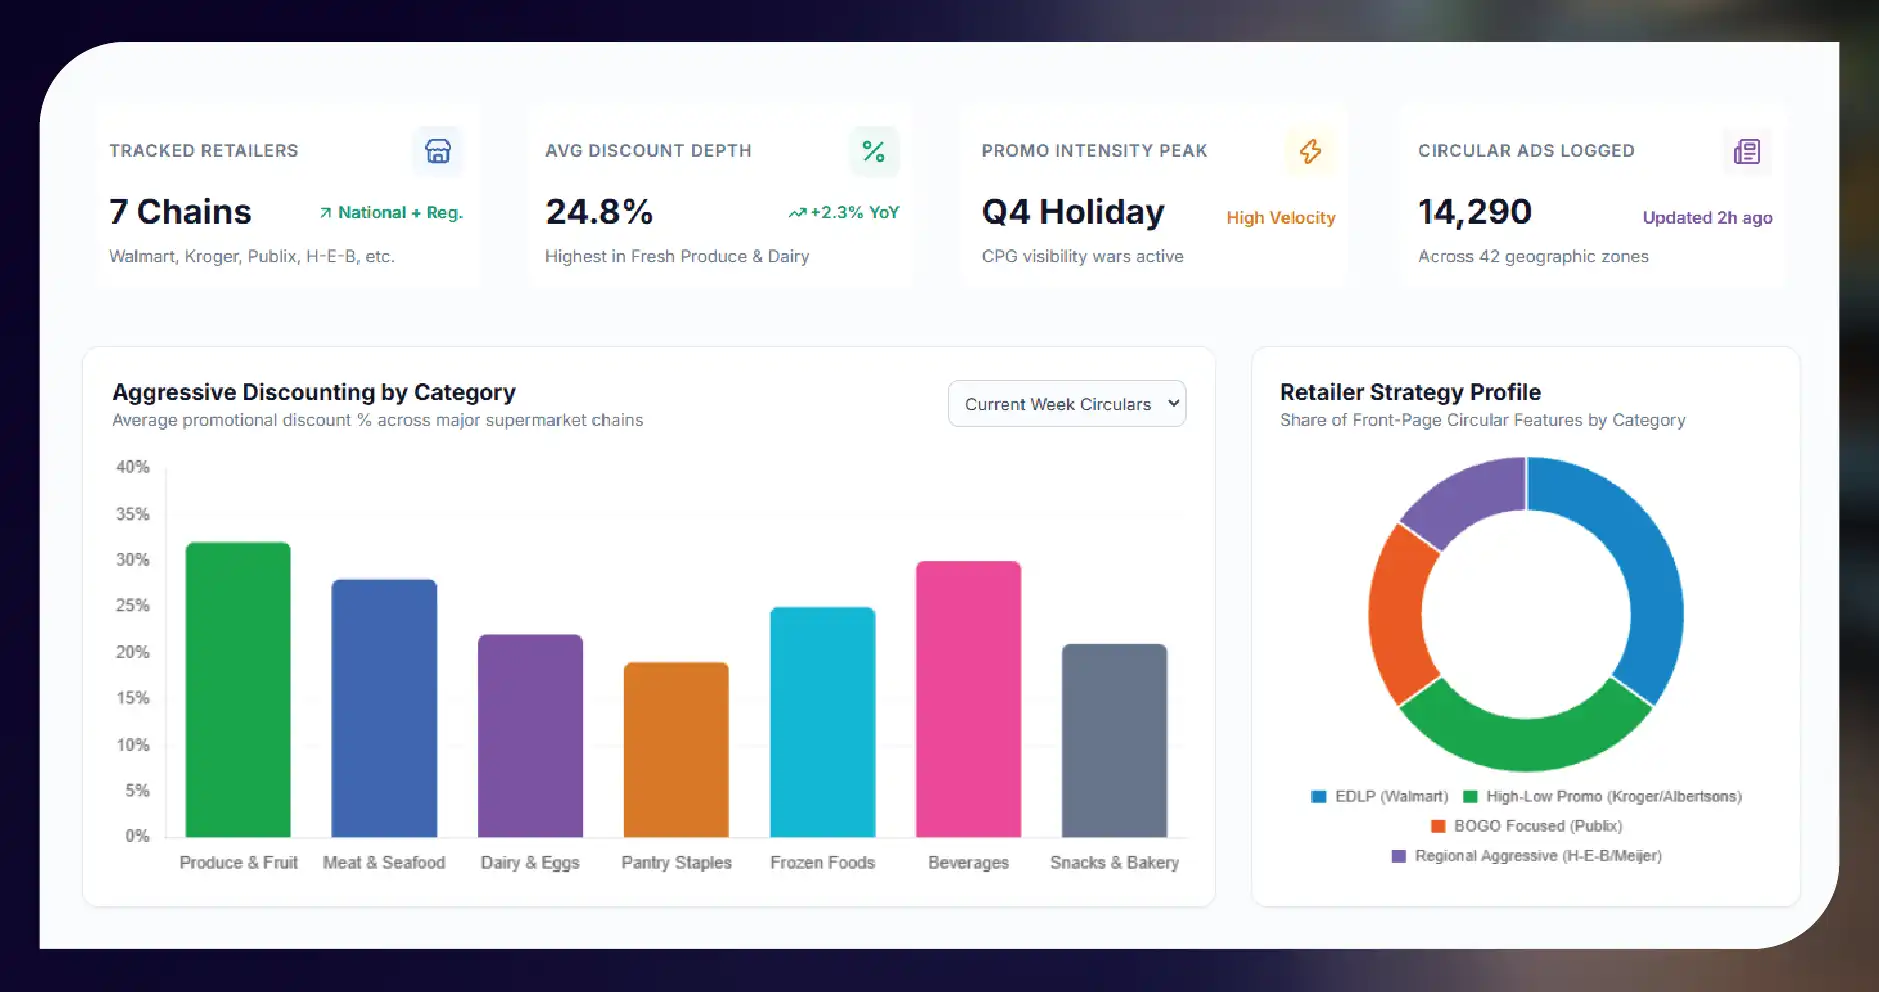Click 'CPG visibility wars active' text
Image resolution: width=1879 pixels, height=992 pixels.
[x=1082, y=257]
